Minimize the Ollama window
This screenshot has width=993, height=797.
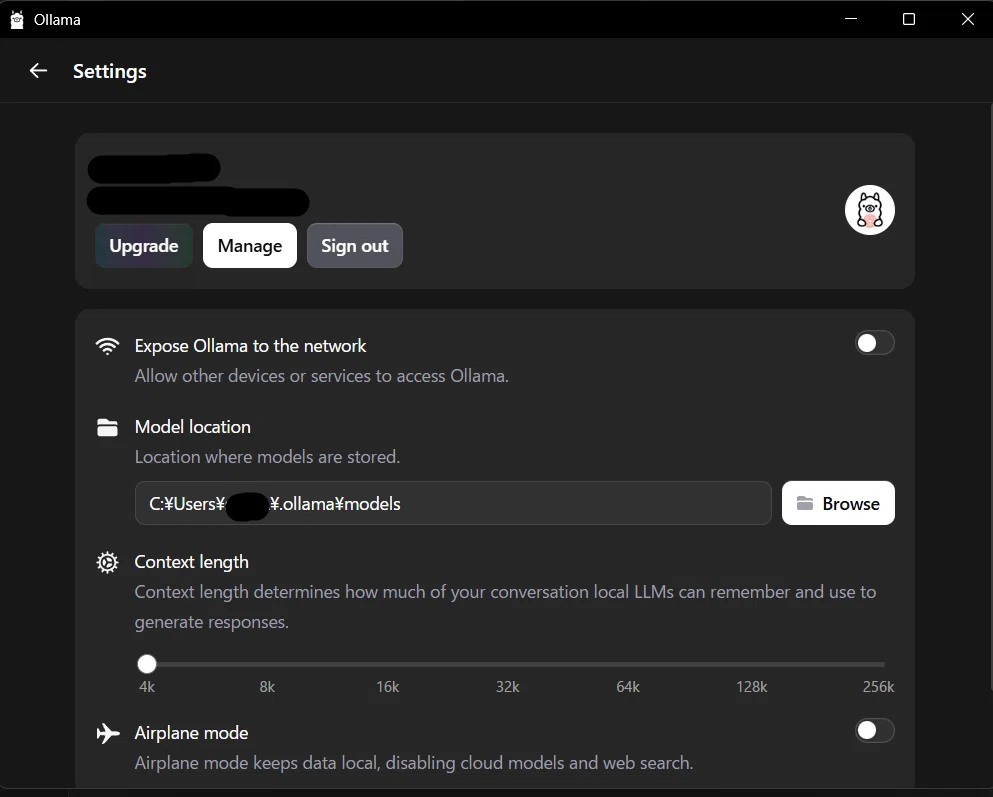tap(851, 19)
